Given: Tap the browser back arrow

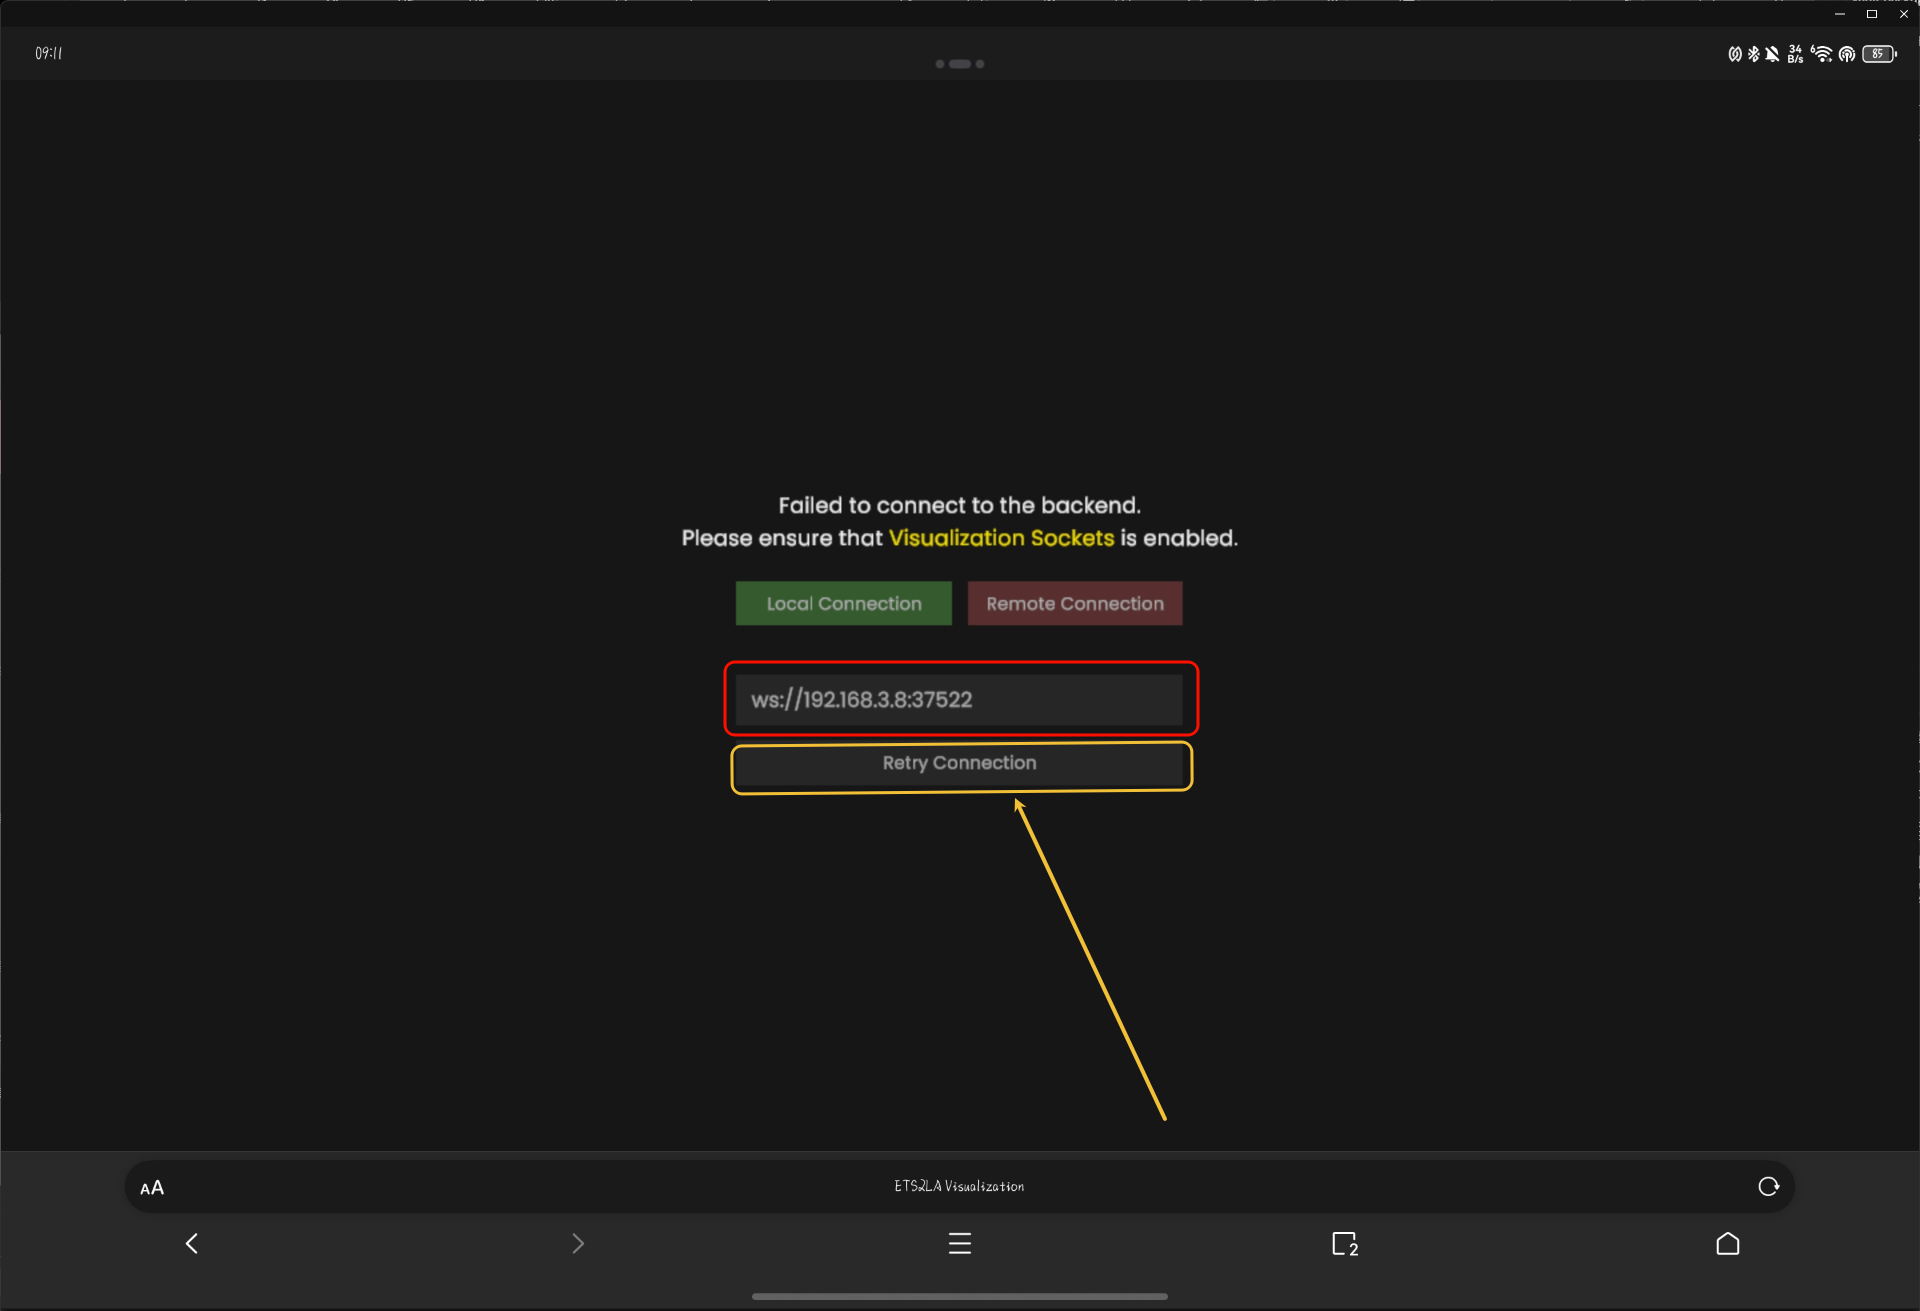Looking at the screenshot, I should (x=192, y=1243).
